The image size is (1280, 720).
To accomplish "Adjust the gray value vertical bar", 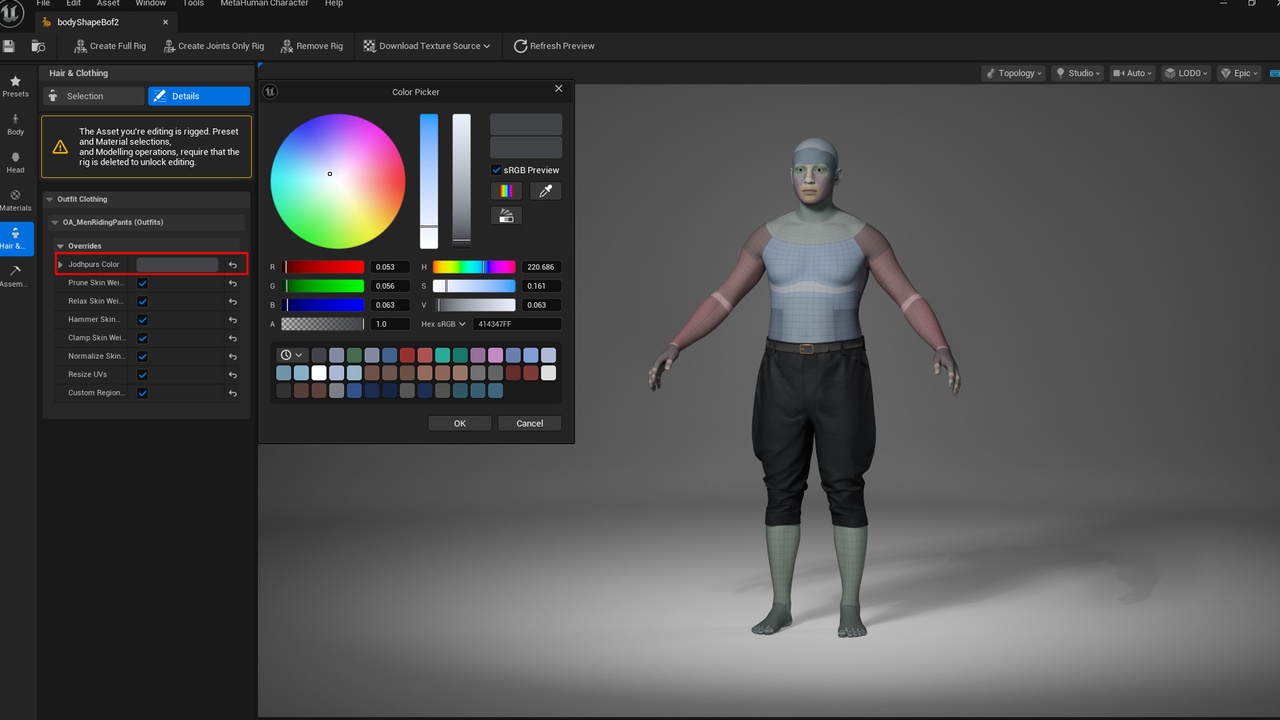I will tap(461, 181).
